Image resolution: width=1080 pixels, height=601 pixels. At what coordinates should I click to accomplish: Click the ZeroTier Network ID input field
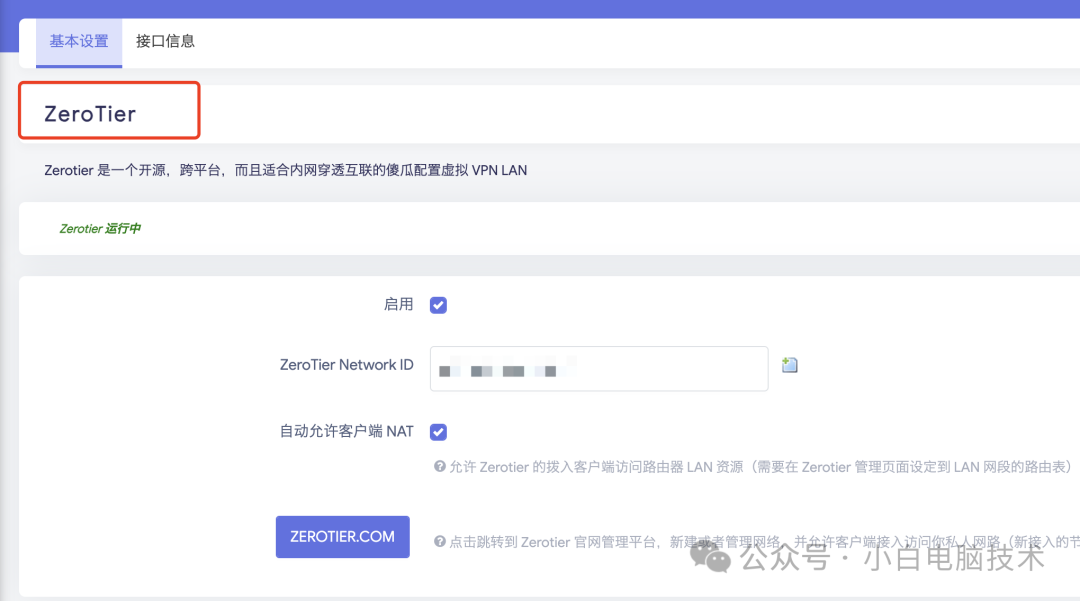pyautogui.click(x=599, y=369)
